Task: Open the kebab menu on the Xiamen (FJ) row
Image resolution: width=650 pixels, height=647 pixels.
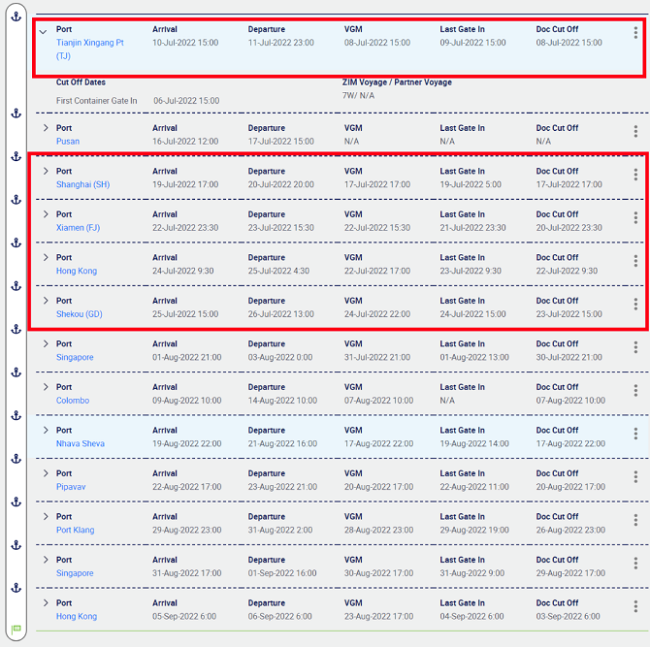Action: 635,218
